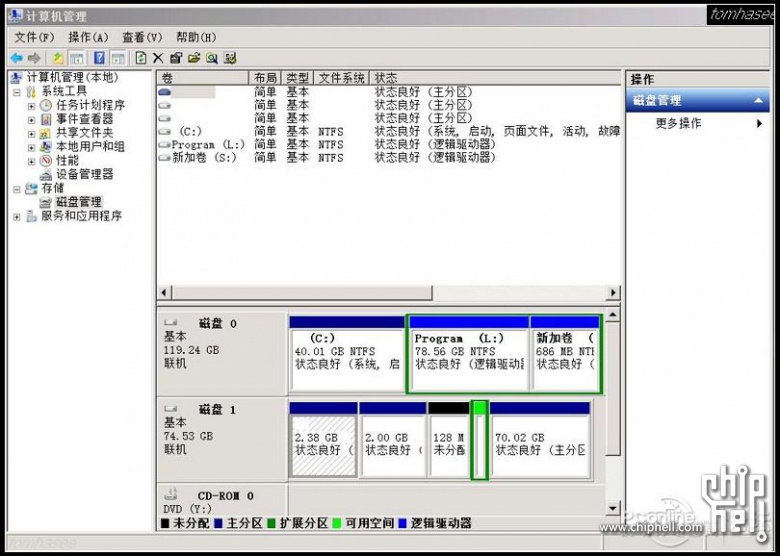Select the Program (L:) 78.56 GB partition
780x556 pixels.
469,354
